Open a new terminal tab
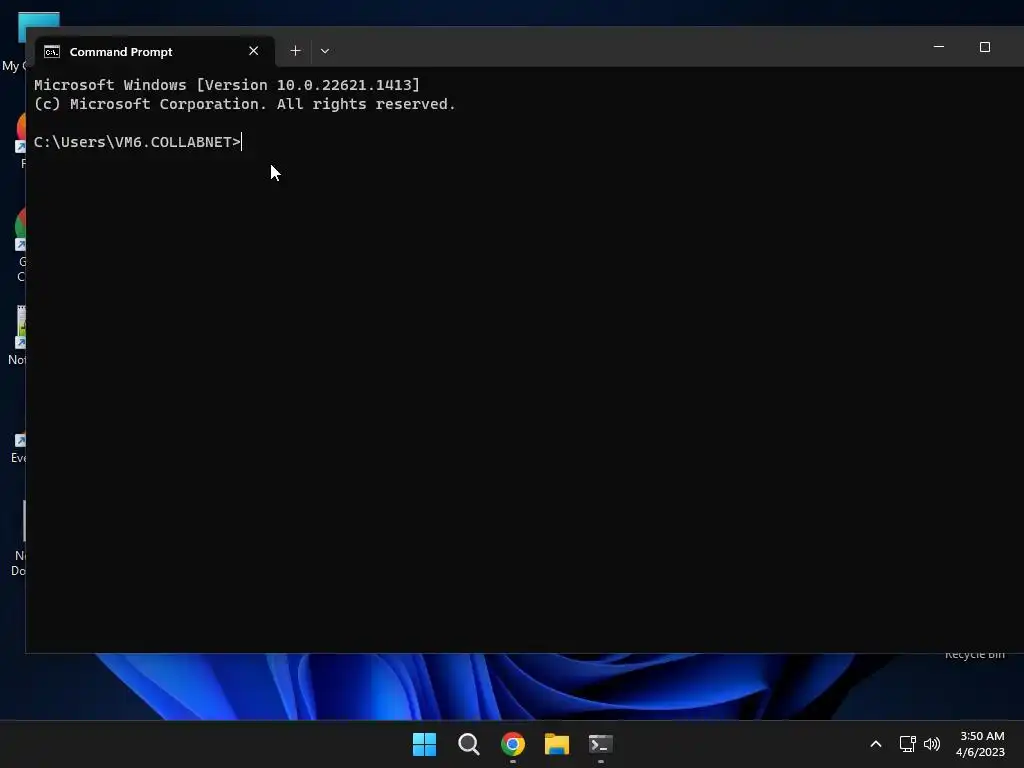 (295, 51)
